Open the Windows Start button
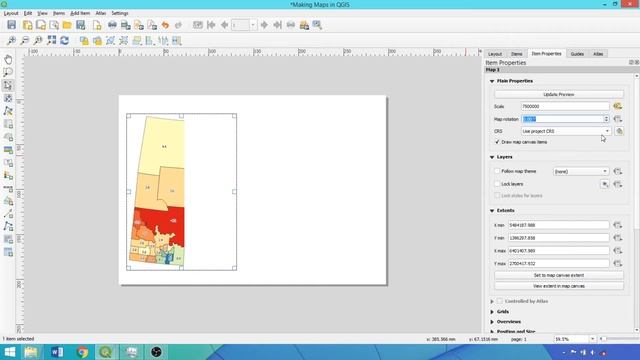640x360 pixels. [10, 352]
